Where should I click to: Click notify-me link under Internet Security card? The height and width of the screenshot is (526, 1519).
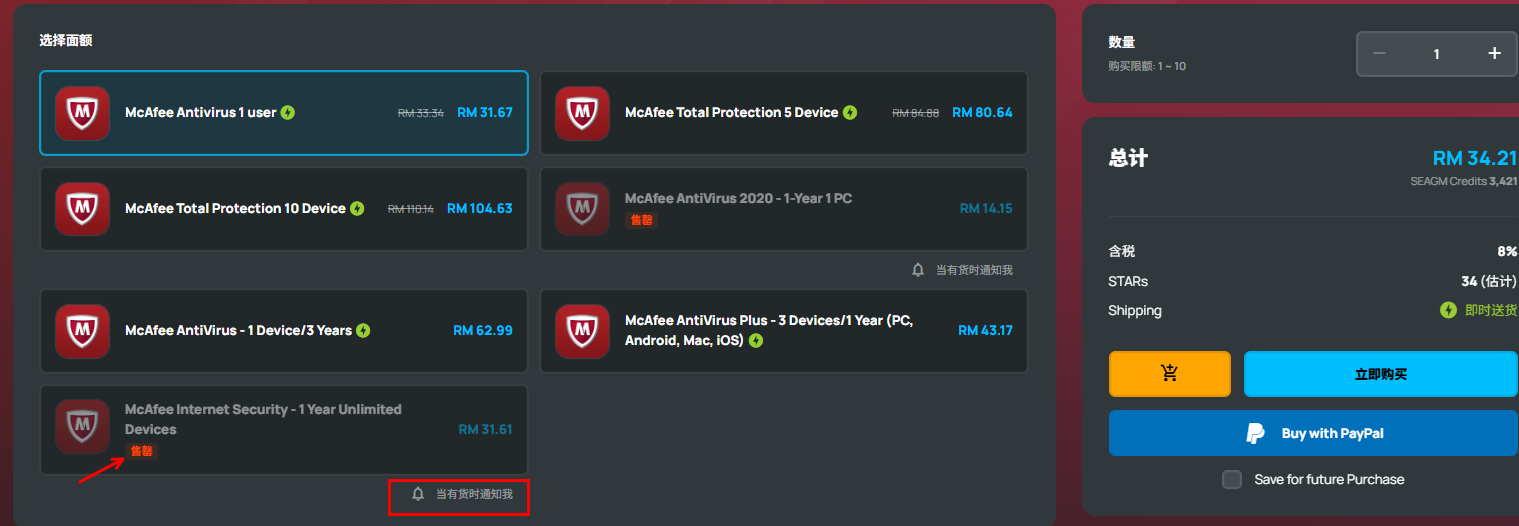474,494
